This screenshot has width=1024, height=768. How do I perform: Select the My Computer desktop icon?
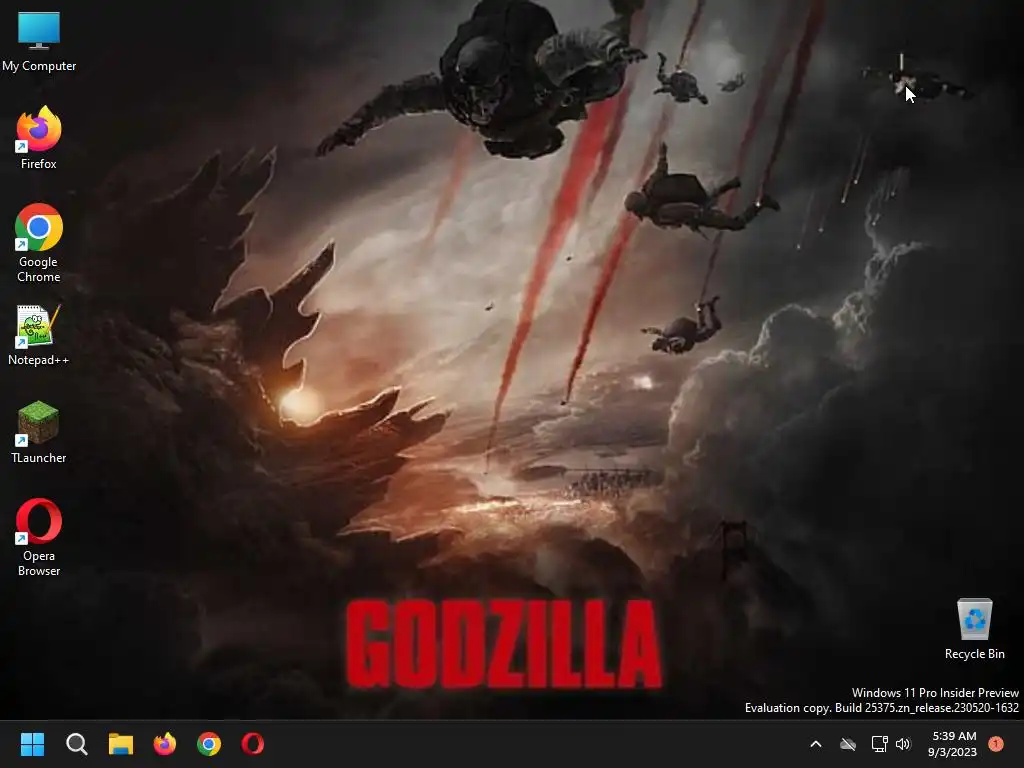click(39, 40)
